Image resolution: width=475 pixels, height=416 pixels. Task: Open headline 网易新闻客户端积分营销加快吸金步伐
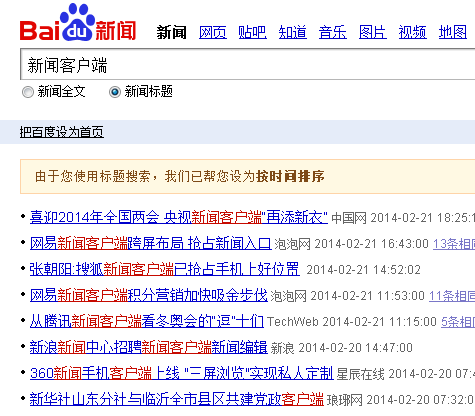pyautogui.click(x=149, y=295)
